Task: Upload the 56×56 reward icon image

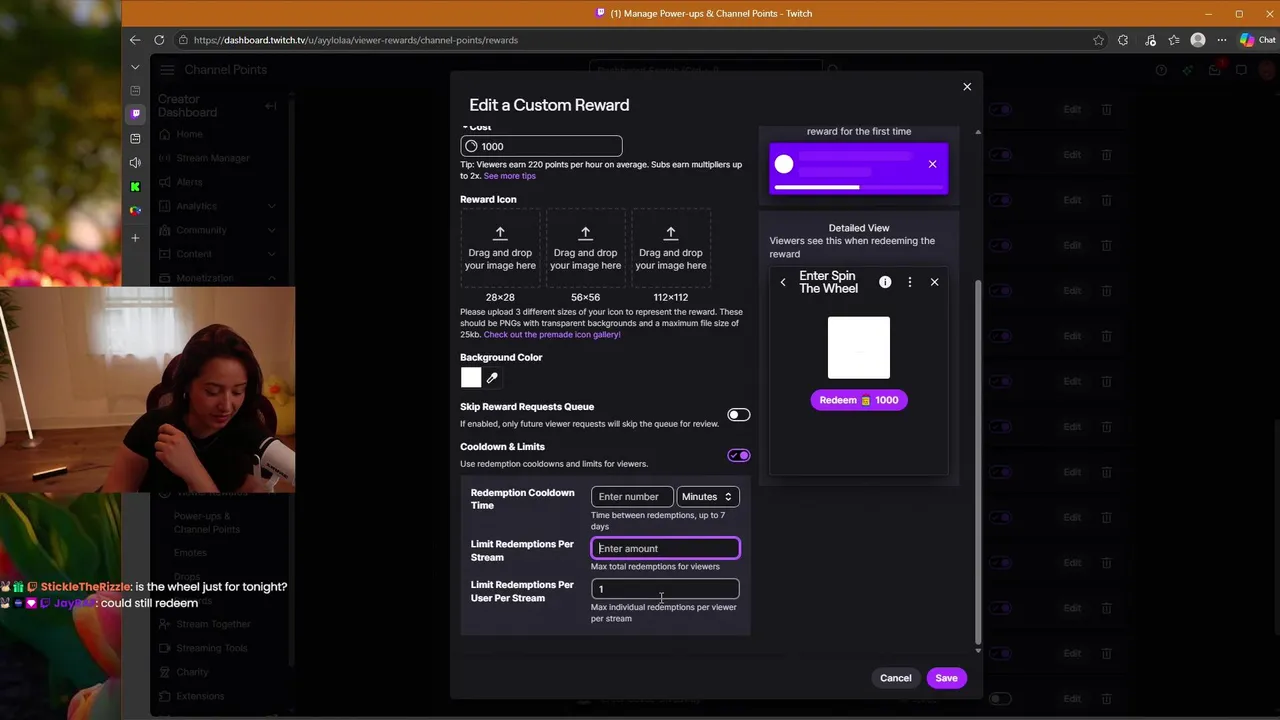Action: 586,248
